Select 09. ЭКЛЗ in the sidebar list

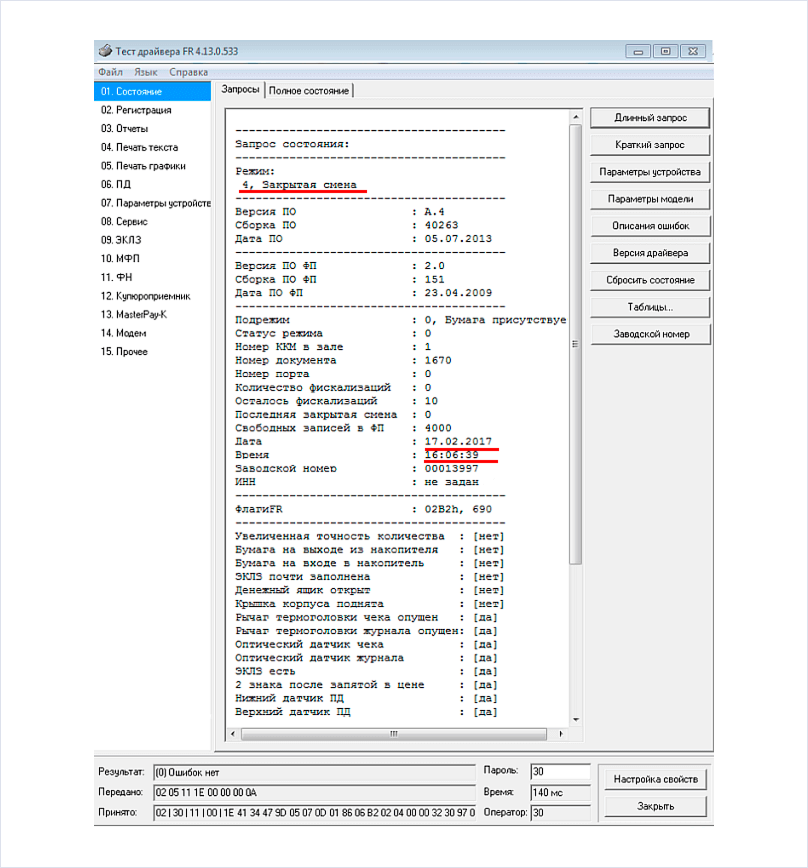124,240
